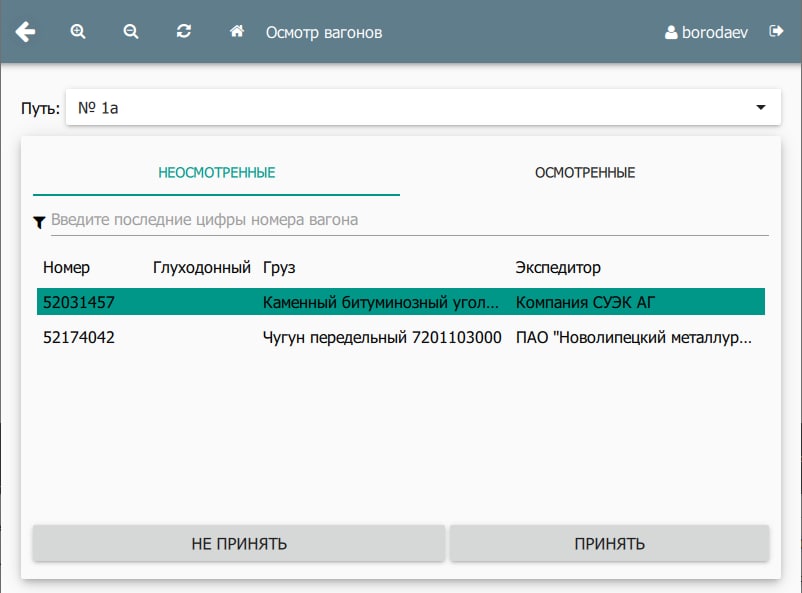Click the Чугун передельный 7201103000 cargo cell

click(x=382, y=337)
